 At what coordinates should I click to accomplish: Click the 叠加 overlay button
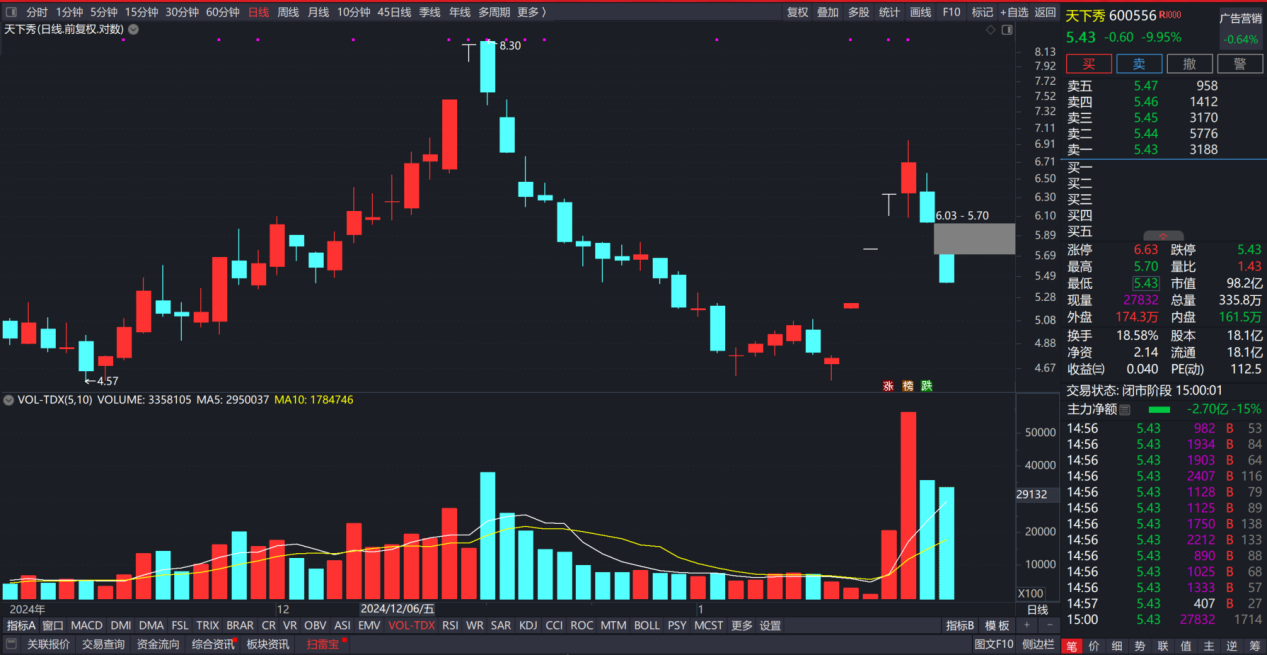(x=828, y=12)
